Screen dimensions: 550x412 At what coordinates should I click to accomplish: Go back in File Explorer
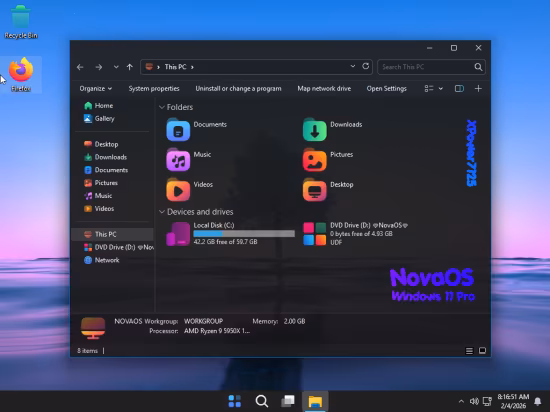pos(80,67)
